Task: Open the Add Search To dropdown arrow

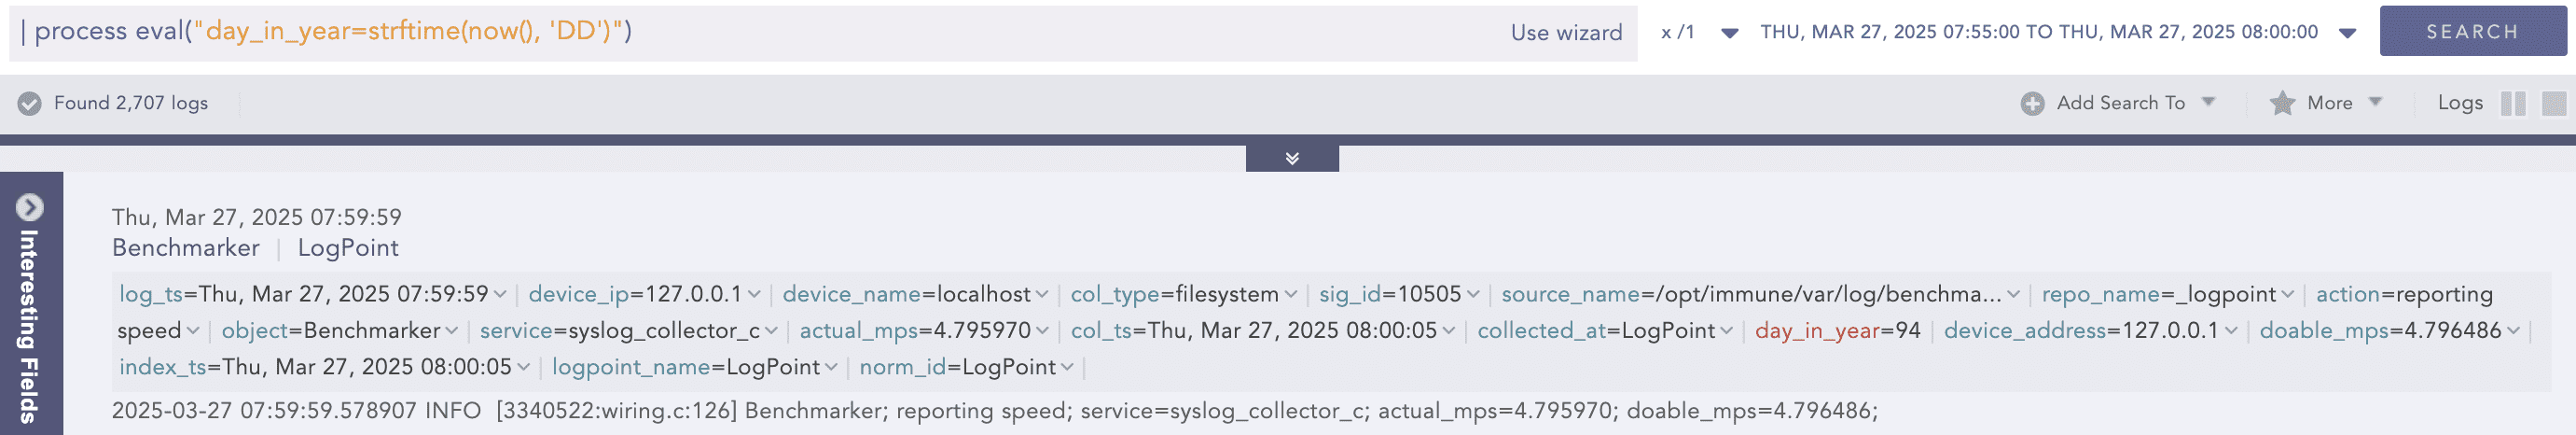Action: 2209,102
